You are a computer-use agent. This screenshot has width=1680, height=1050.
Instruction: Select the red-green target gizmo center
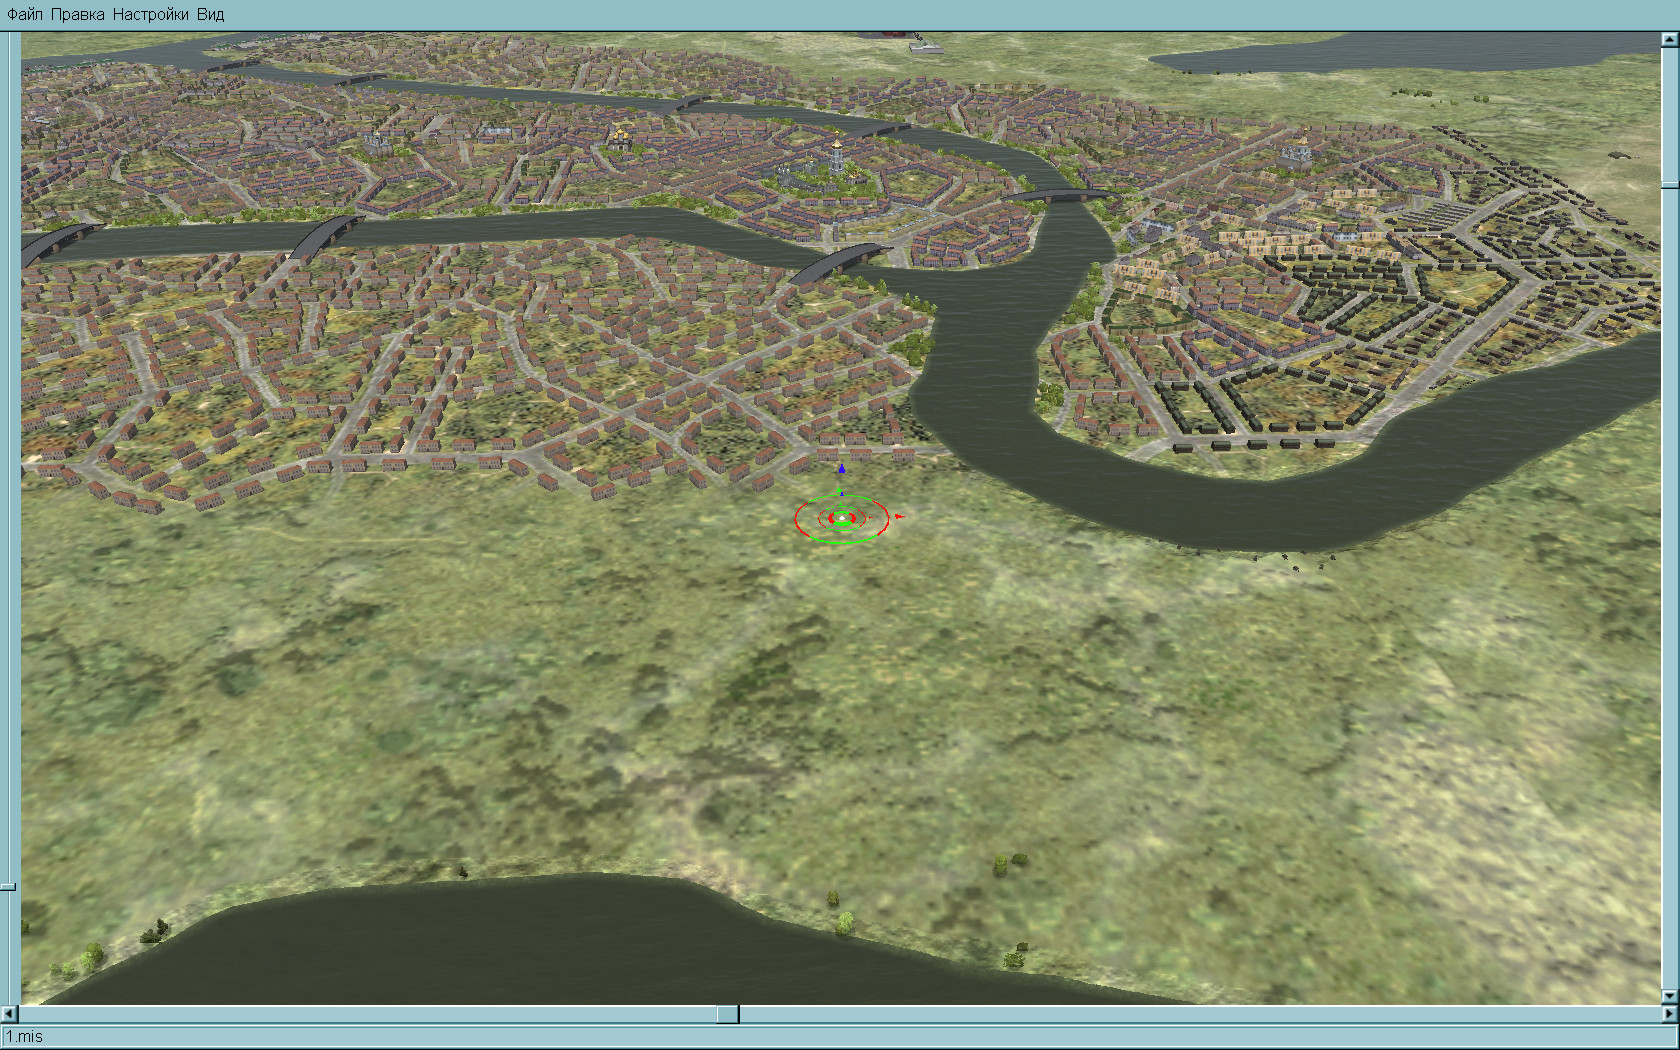841,518
